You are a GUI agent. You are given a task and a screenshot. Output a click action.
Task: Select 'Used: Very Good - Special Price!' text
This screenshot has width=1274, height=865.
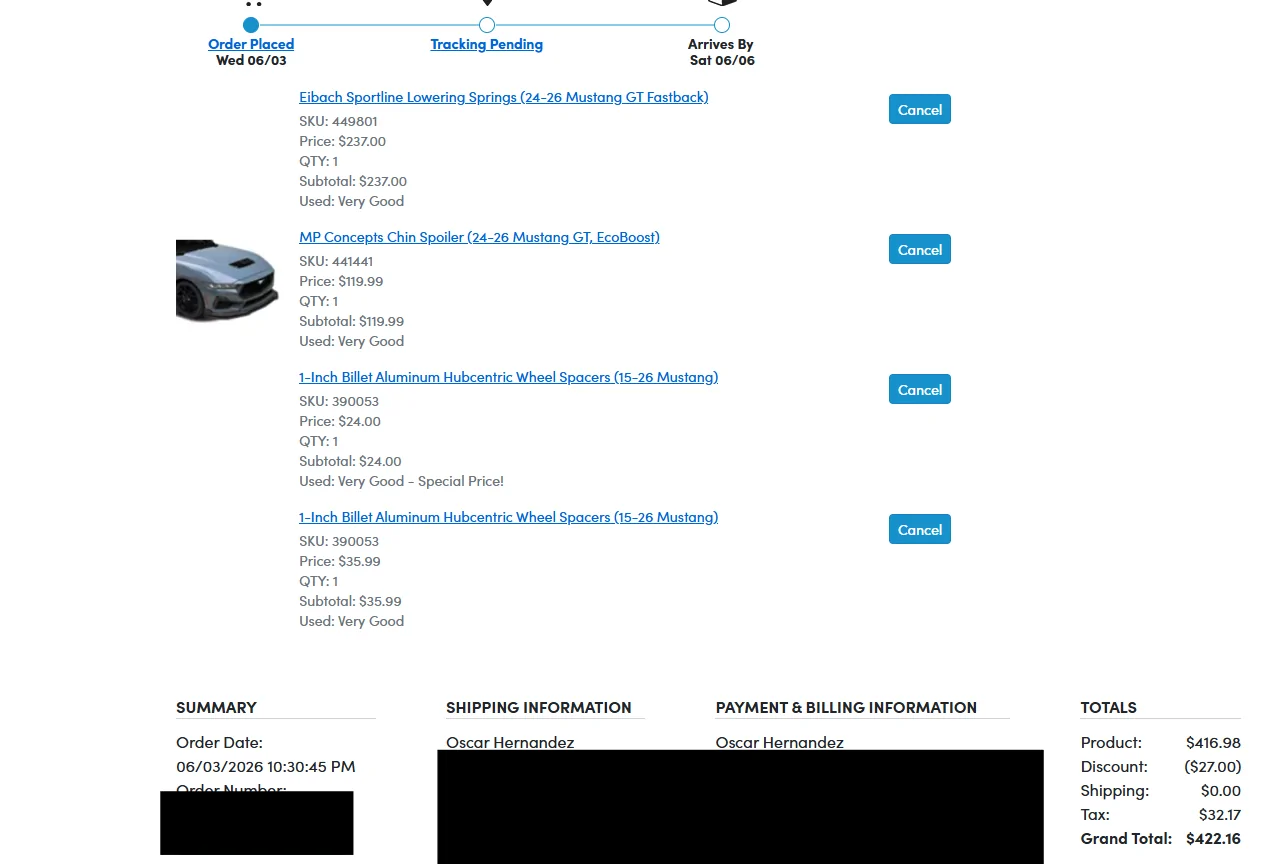coord(401,481)
